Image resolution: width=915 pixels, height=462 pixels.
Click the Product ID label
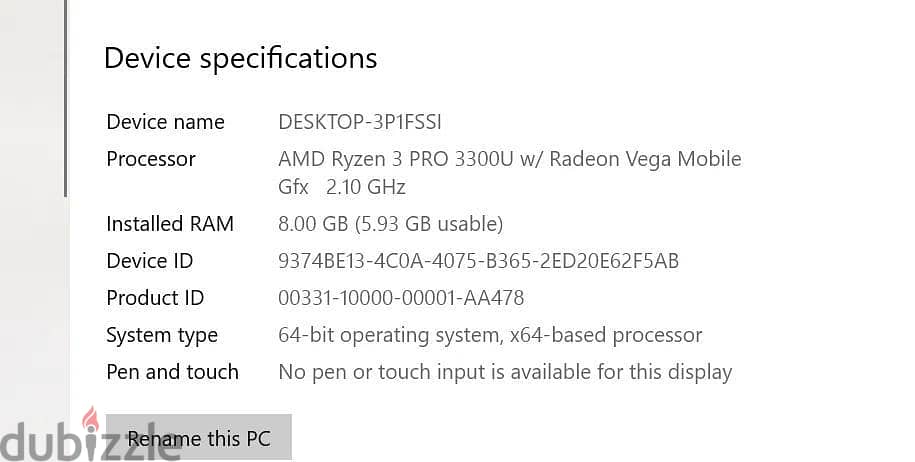[x=155, y=298]
